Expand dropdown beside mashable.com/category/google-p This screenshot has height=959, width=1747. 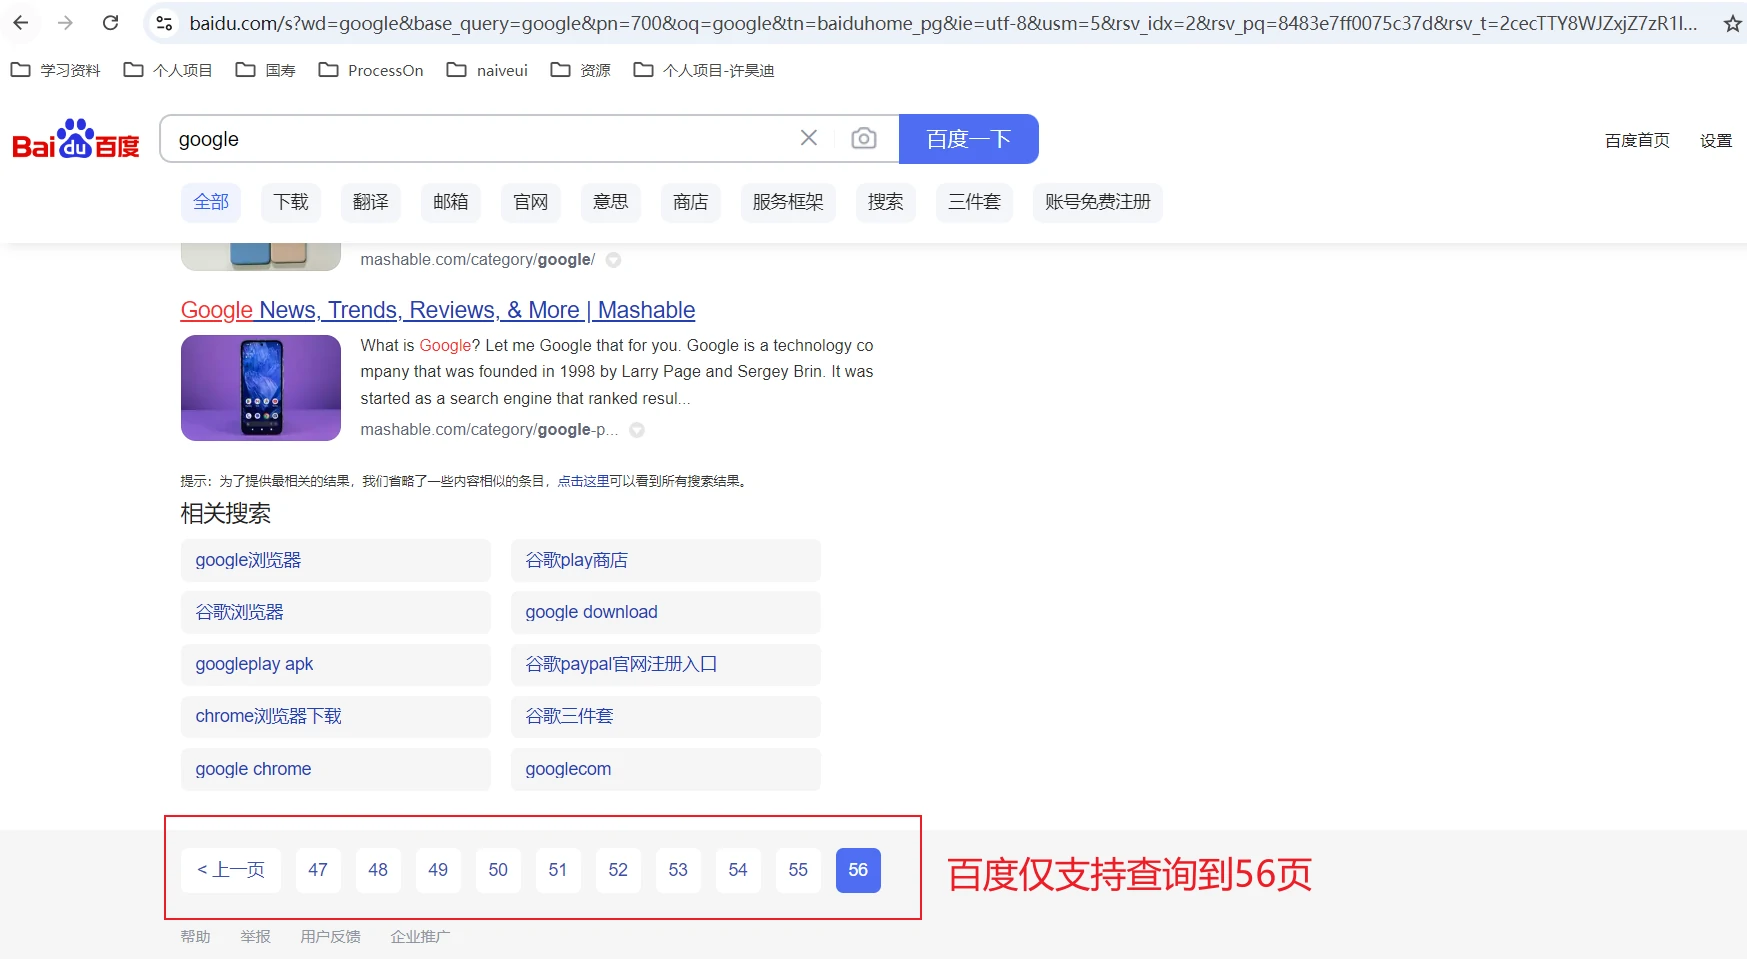(637, 430)
